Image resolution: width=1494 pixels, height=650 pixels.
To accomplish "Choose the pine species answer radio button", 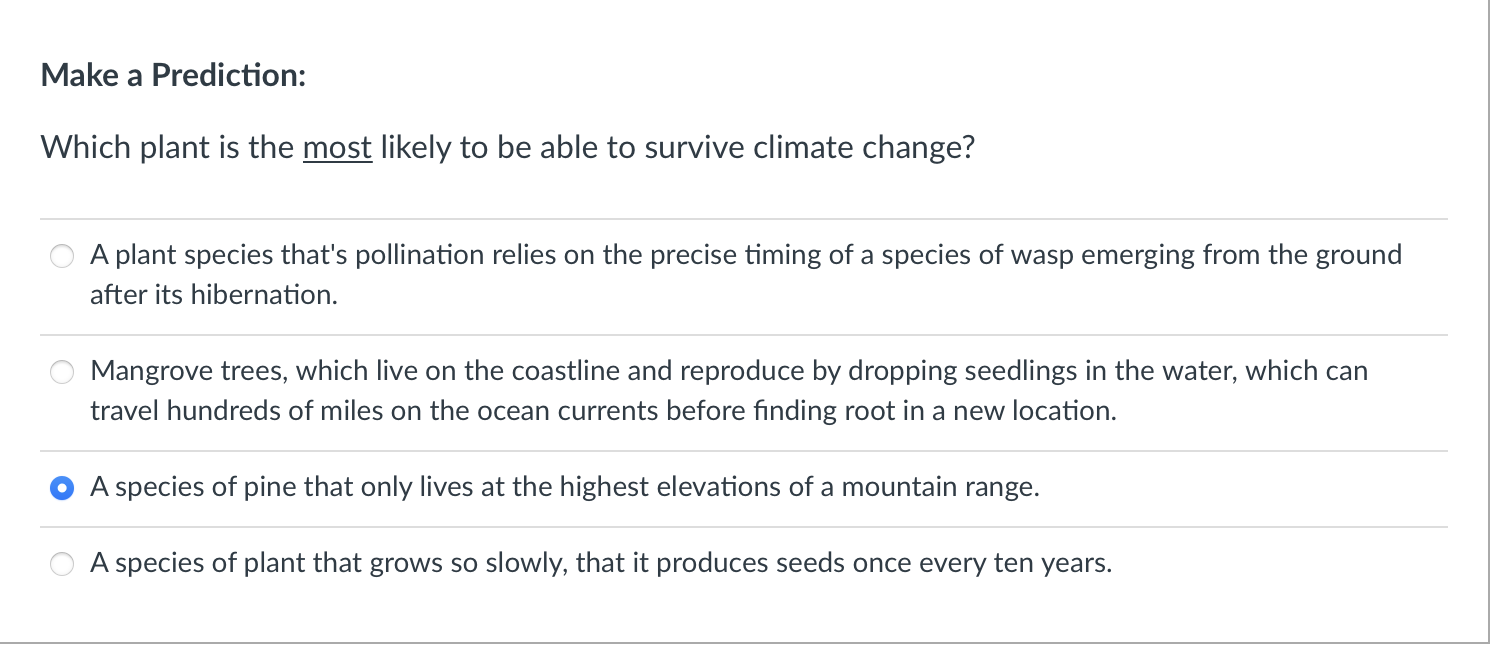I will click(x=61, y=488).
